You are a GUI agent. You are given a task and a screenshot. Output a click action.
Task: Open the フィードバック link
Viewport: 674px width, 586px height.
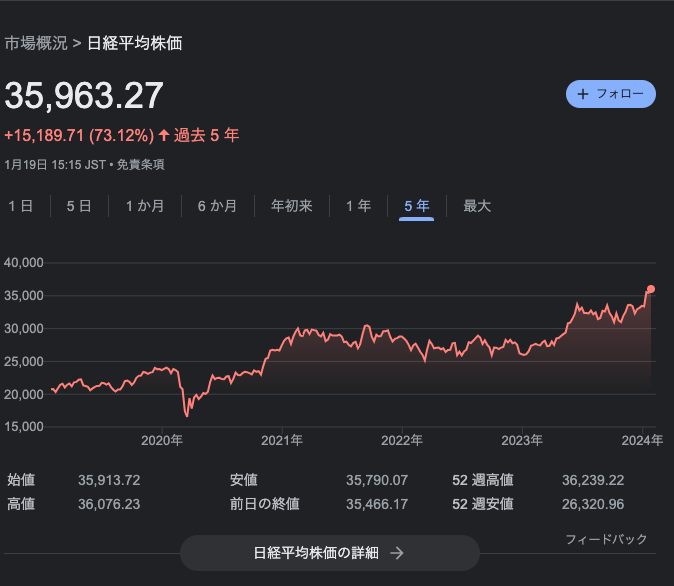pyautogui.click(x=606, y=539)
